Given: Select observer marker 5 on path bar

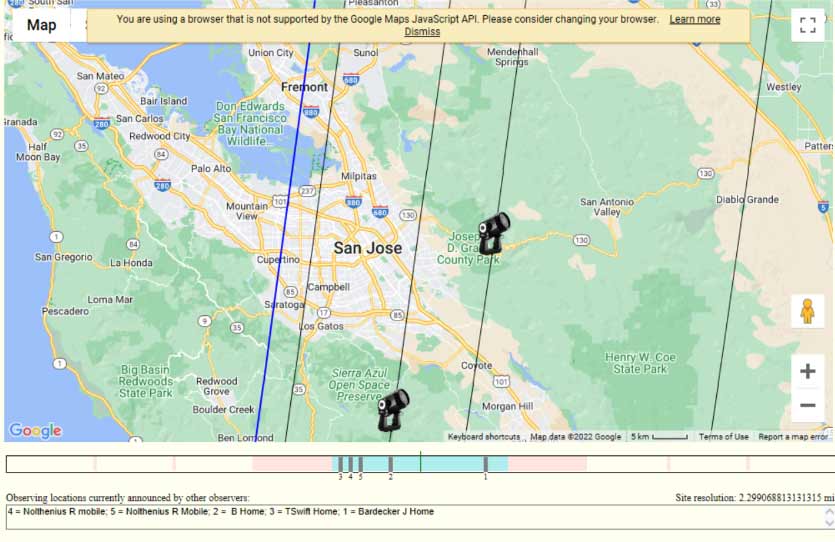Looking at the screenshot, I should click(361, 464).
